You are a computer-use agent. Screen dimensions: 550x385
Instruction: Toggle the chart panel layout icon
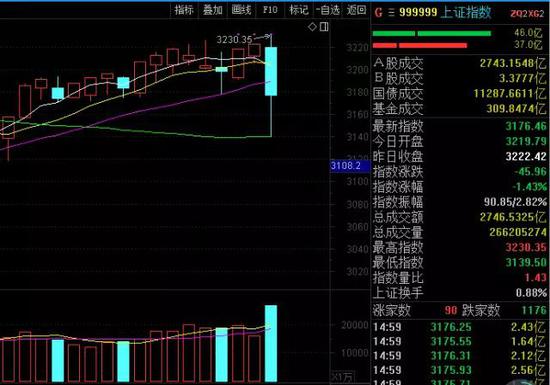pyautogui.click(x=324, y=27)
